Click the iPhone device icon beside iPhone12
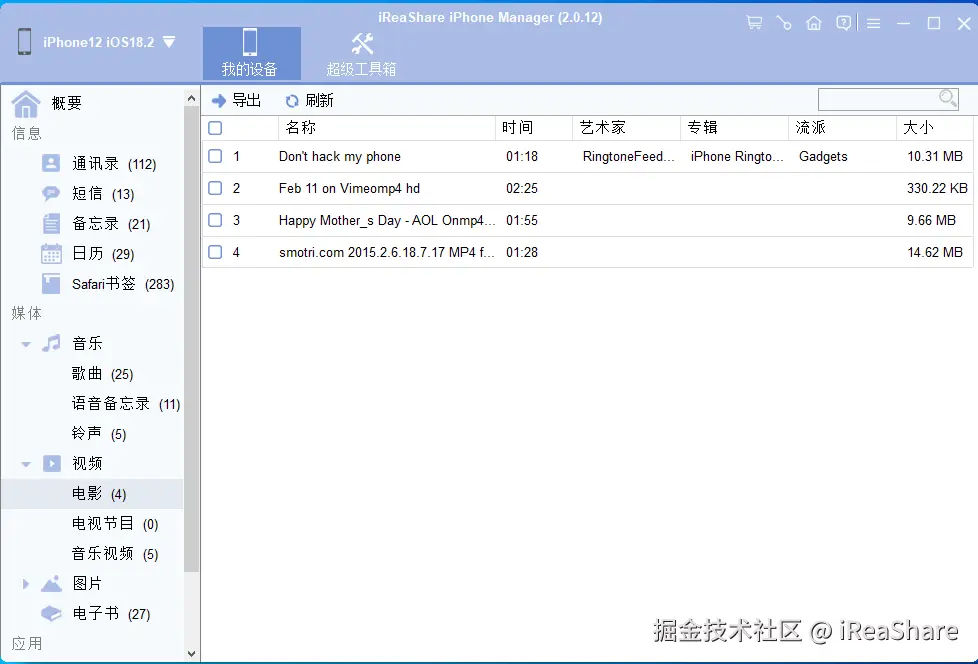The image size is (978, 664). tap(24, 42)
